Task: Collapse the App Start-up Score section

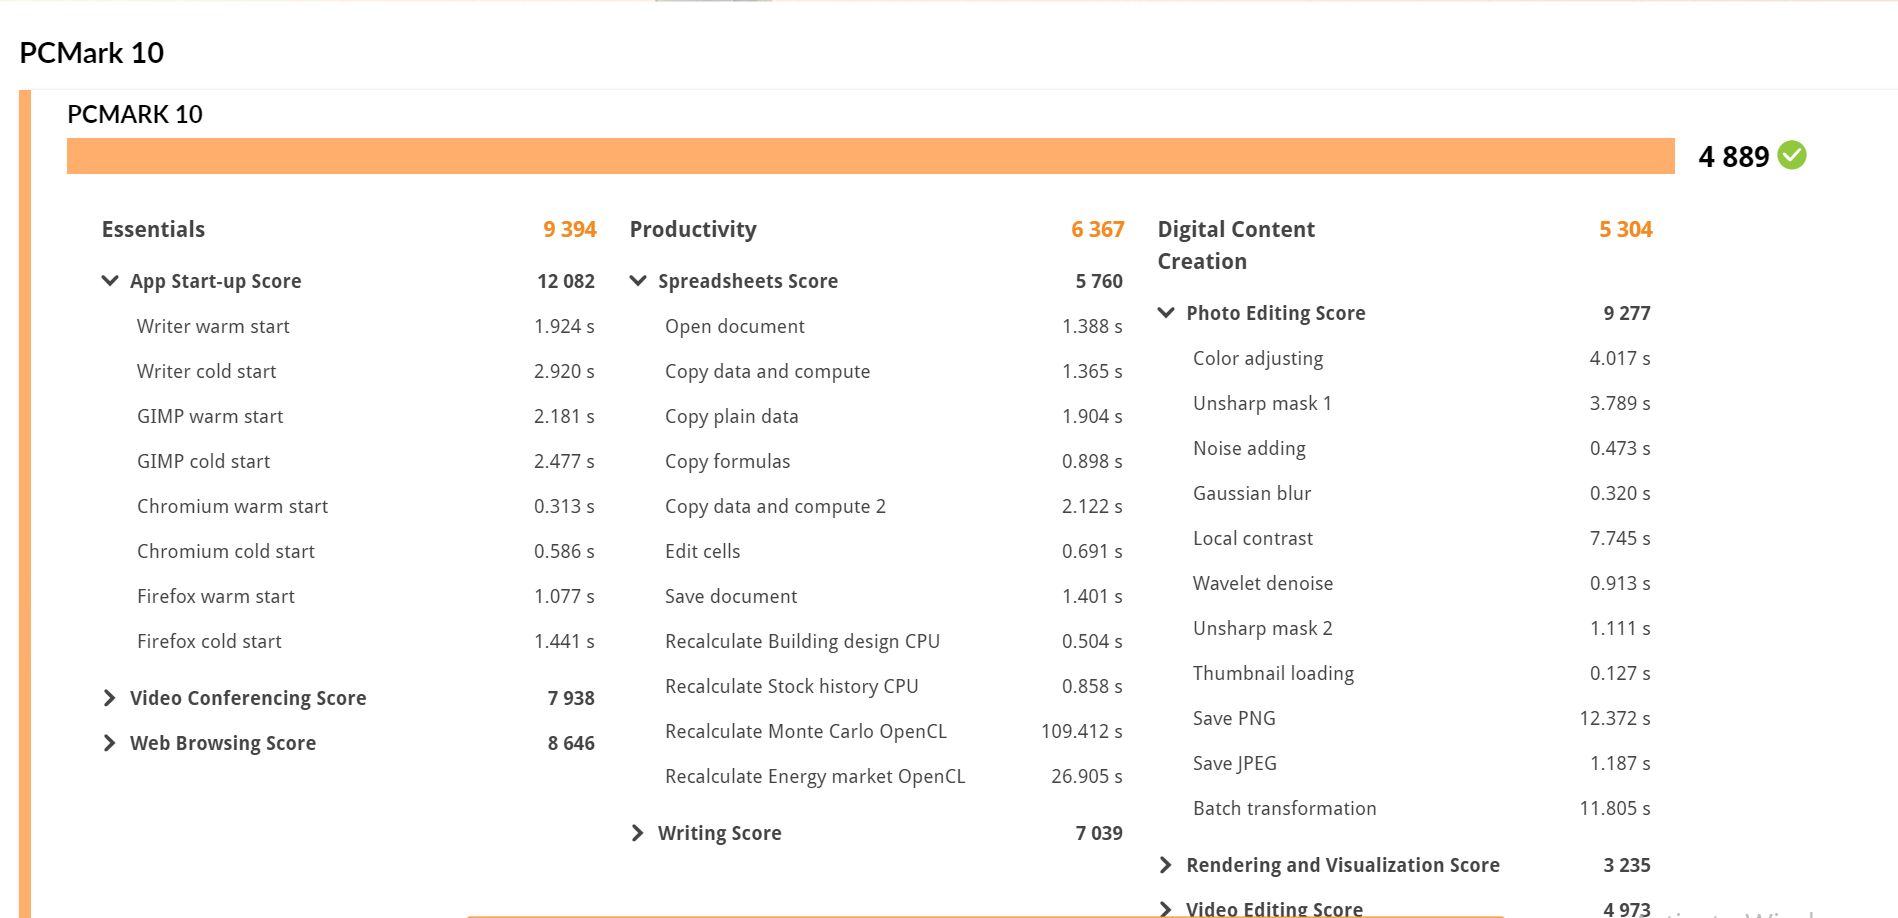Action: 110,281
